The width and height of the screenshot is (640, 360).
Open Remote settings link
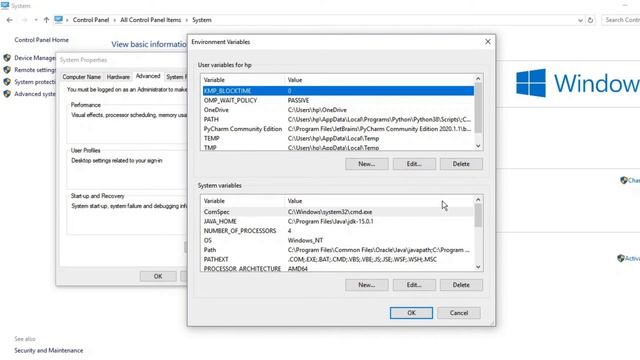coord(35,70)
